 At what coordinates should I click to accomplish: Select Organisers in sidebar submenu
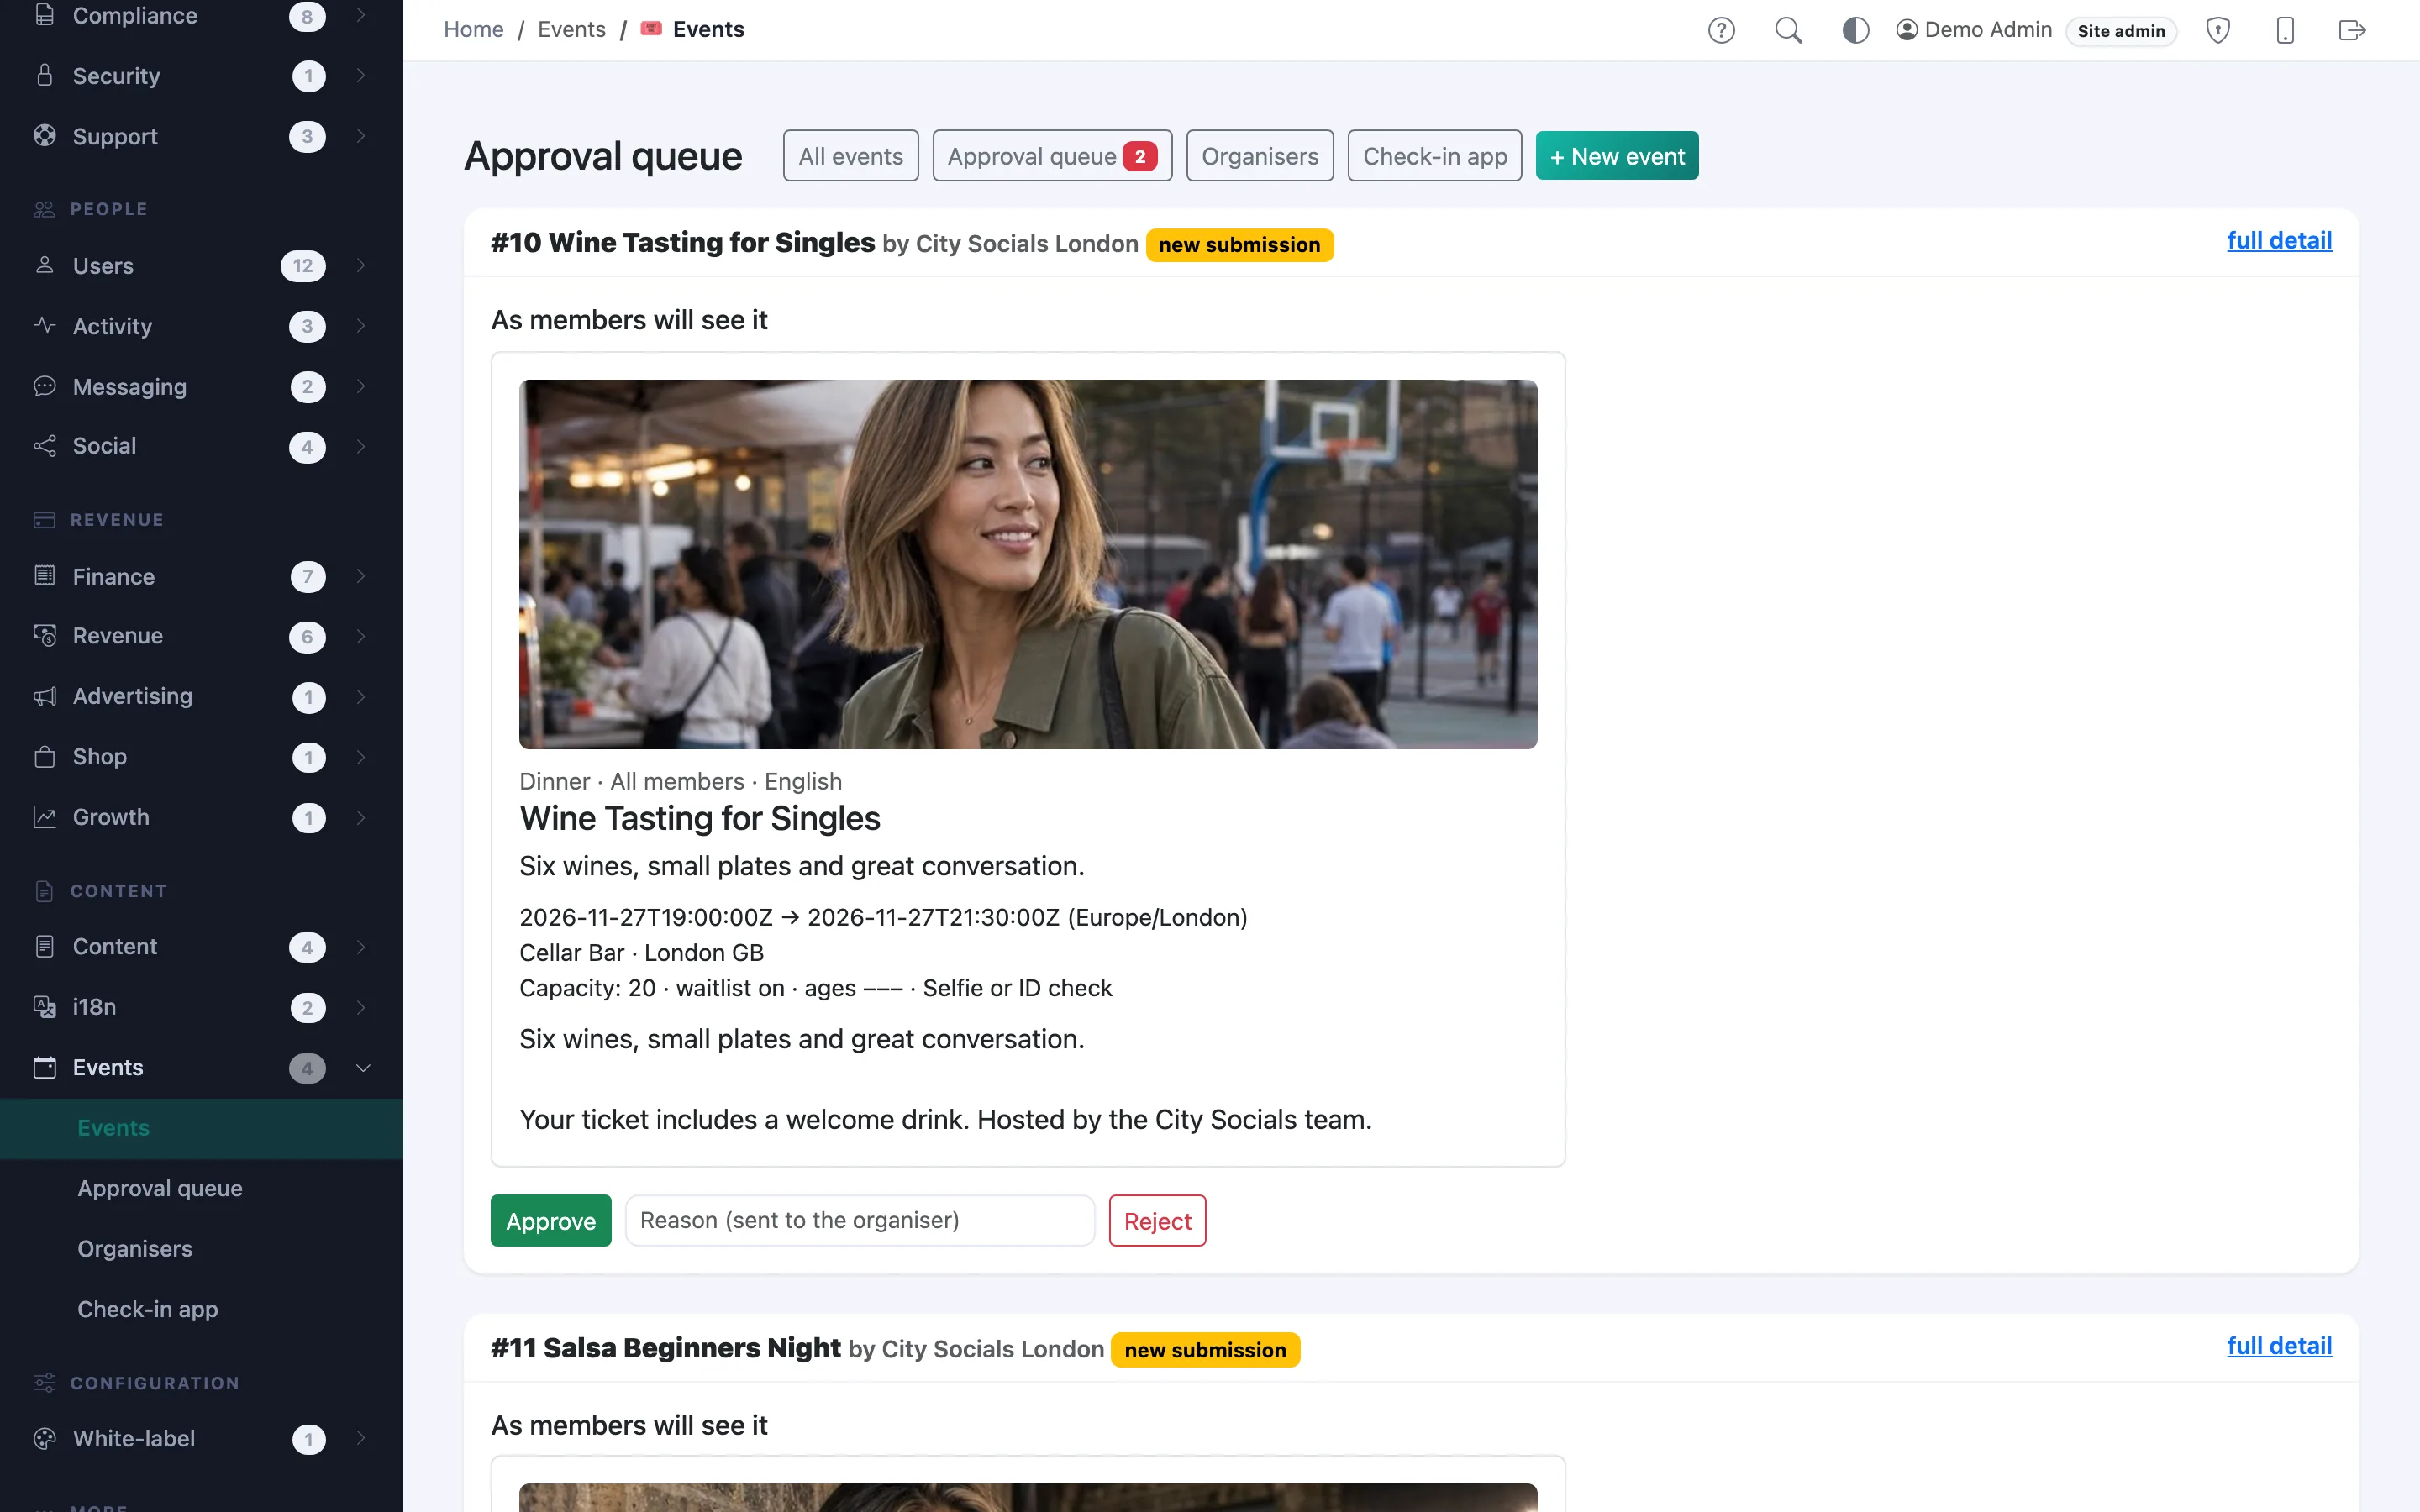coord(135,1249)
